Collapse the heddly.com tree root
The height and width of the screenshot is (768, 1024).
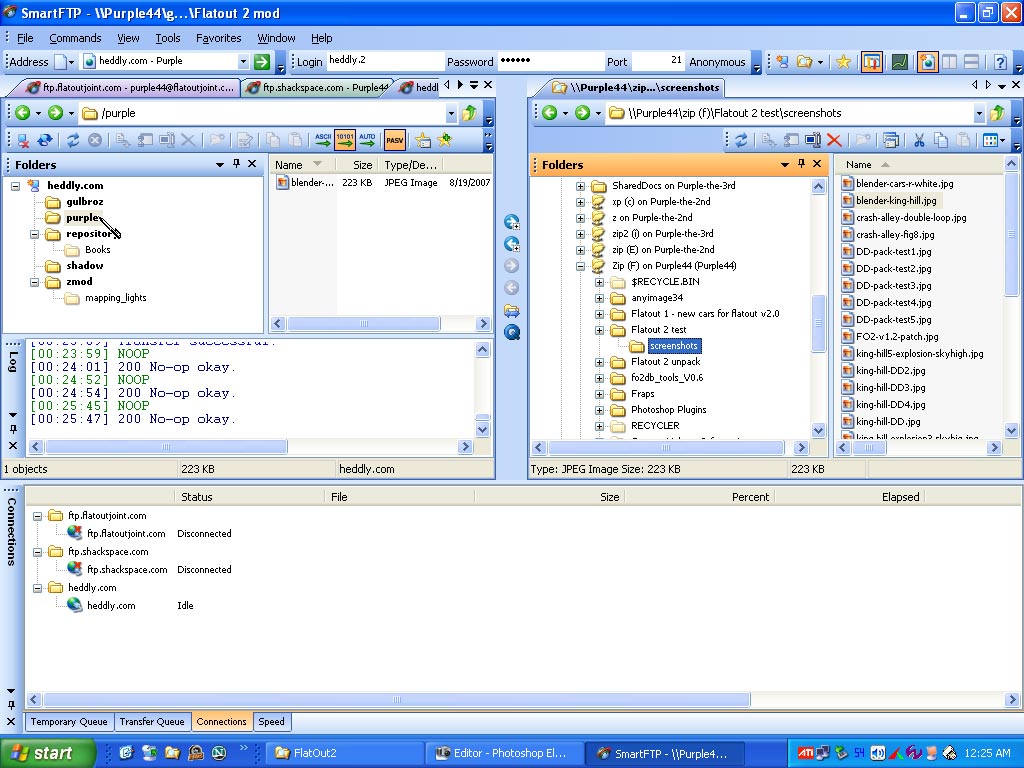[15, 186]
